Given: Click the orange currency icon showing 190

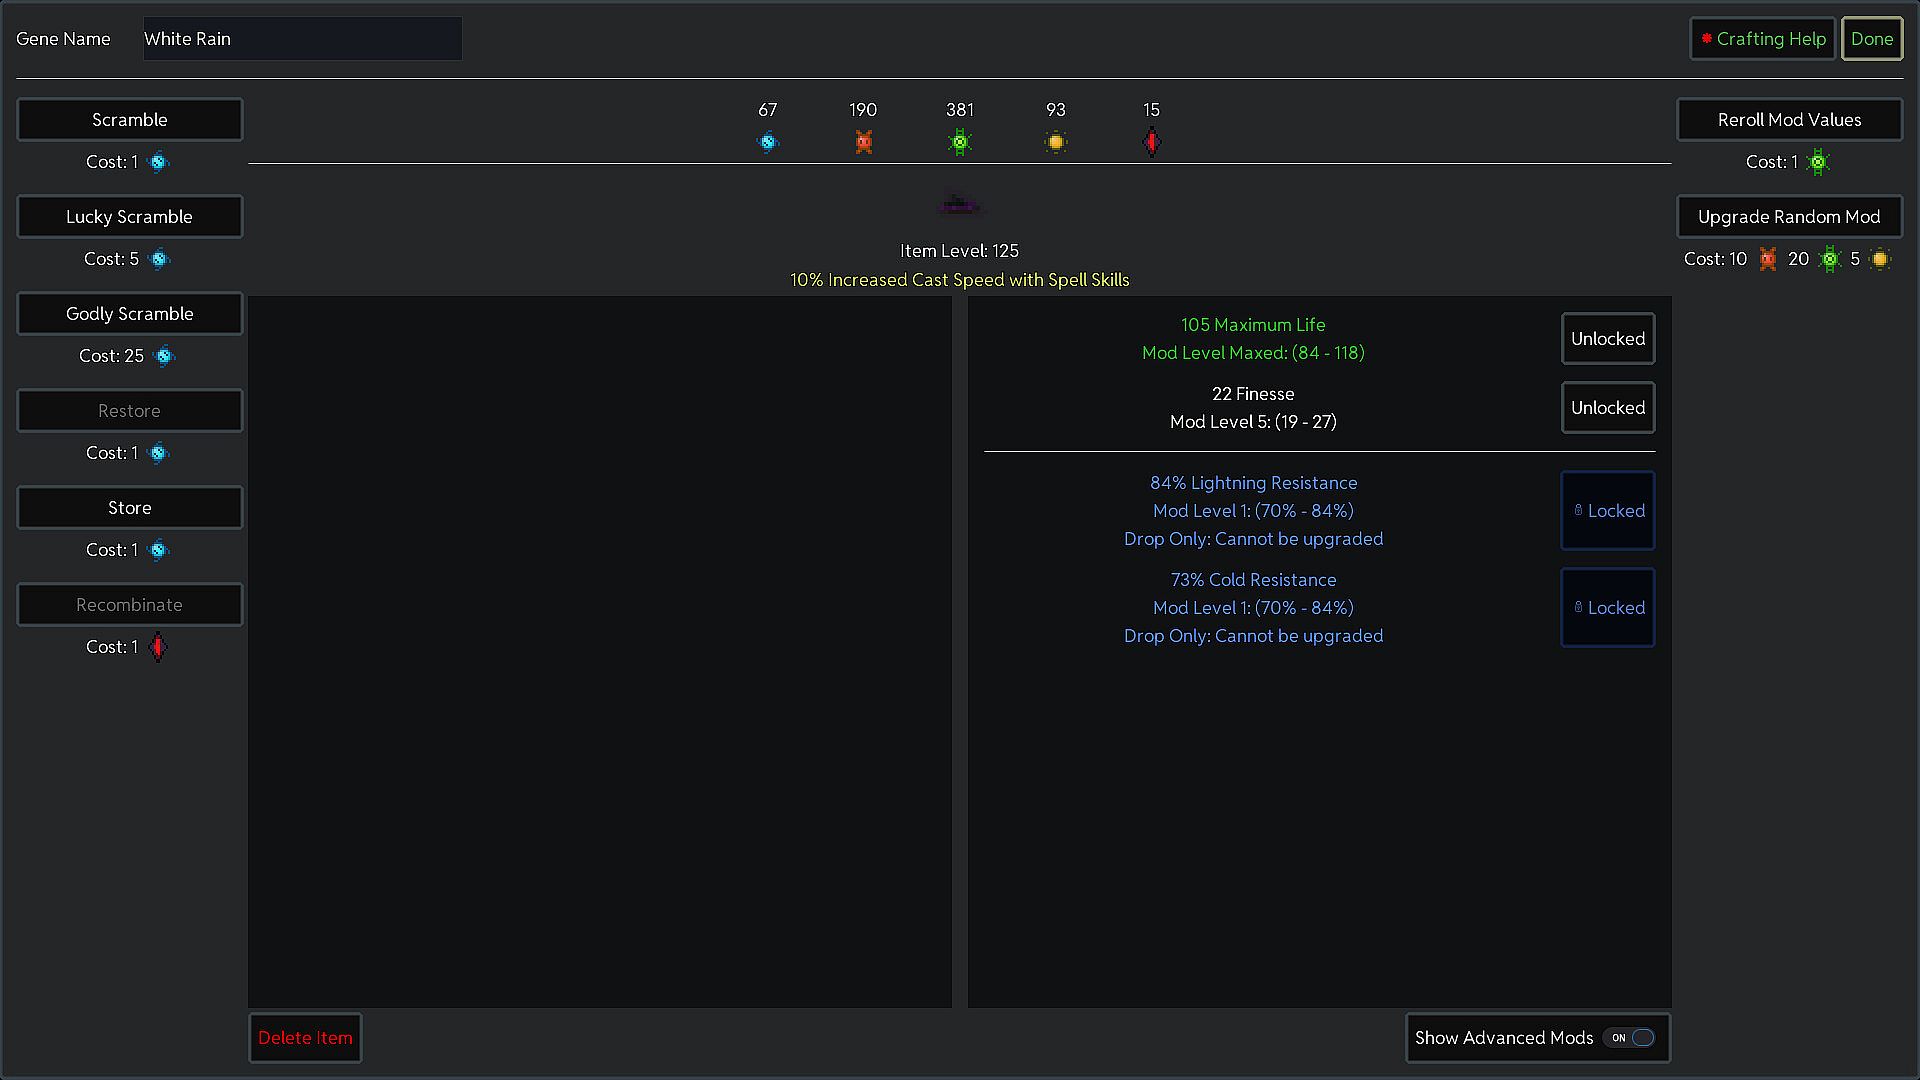Looking at the screenshot, I should pos(863,142).
